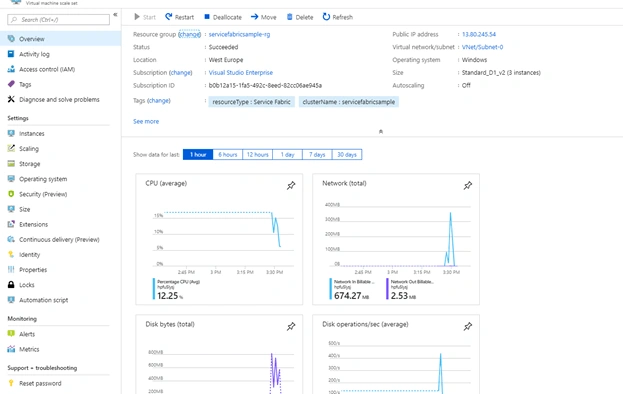
Task: Open Locks padlock icon
Action: [11, 284]
